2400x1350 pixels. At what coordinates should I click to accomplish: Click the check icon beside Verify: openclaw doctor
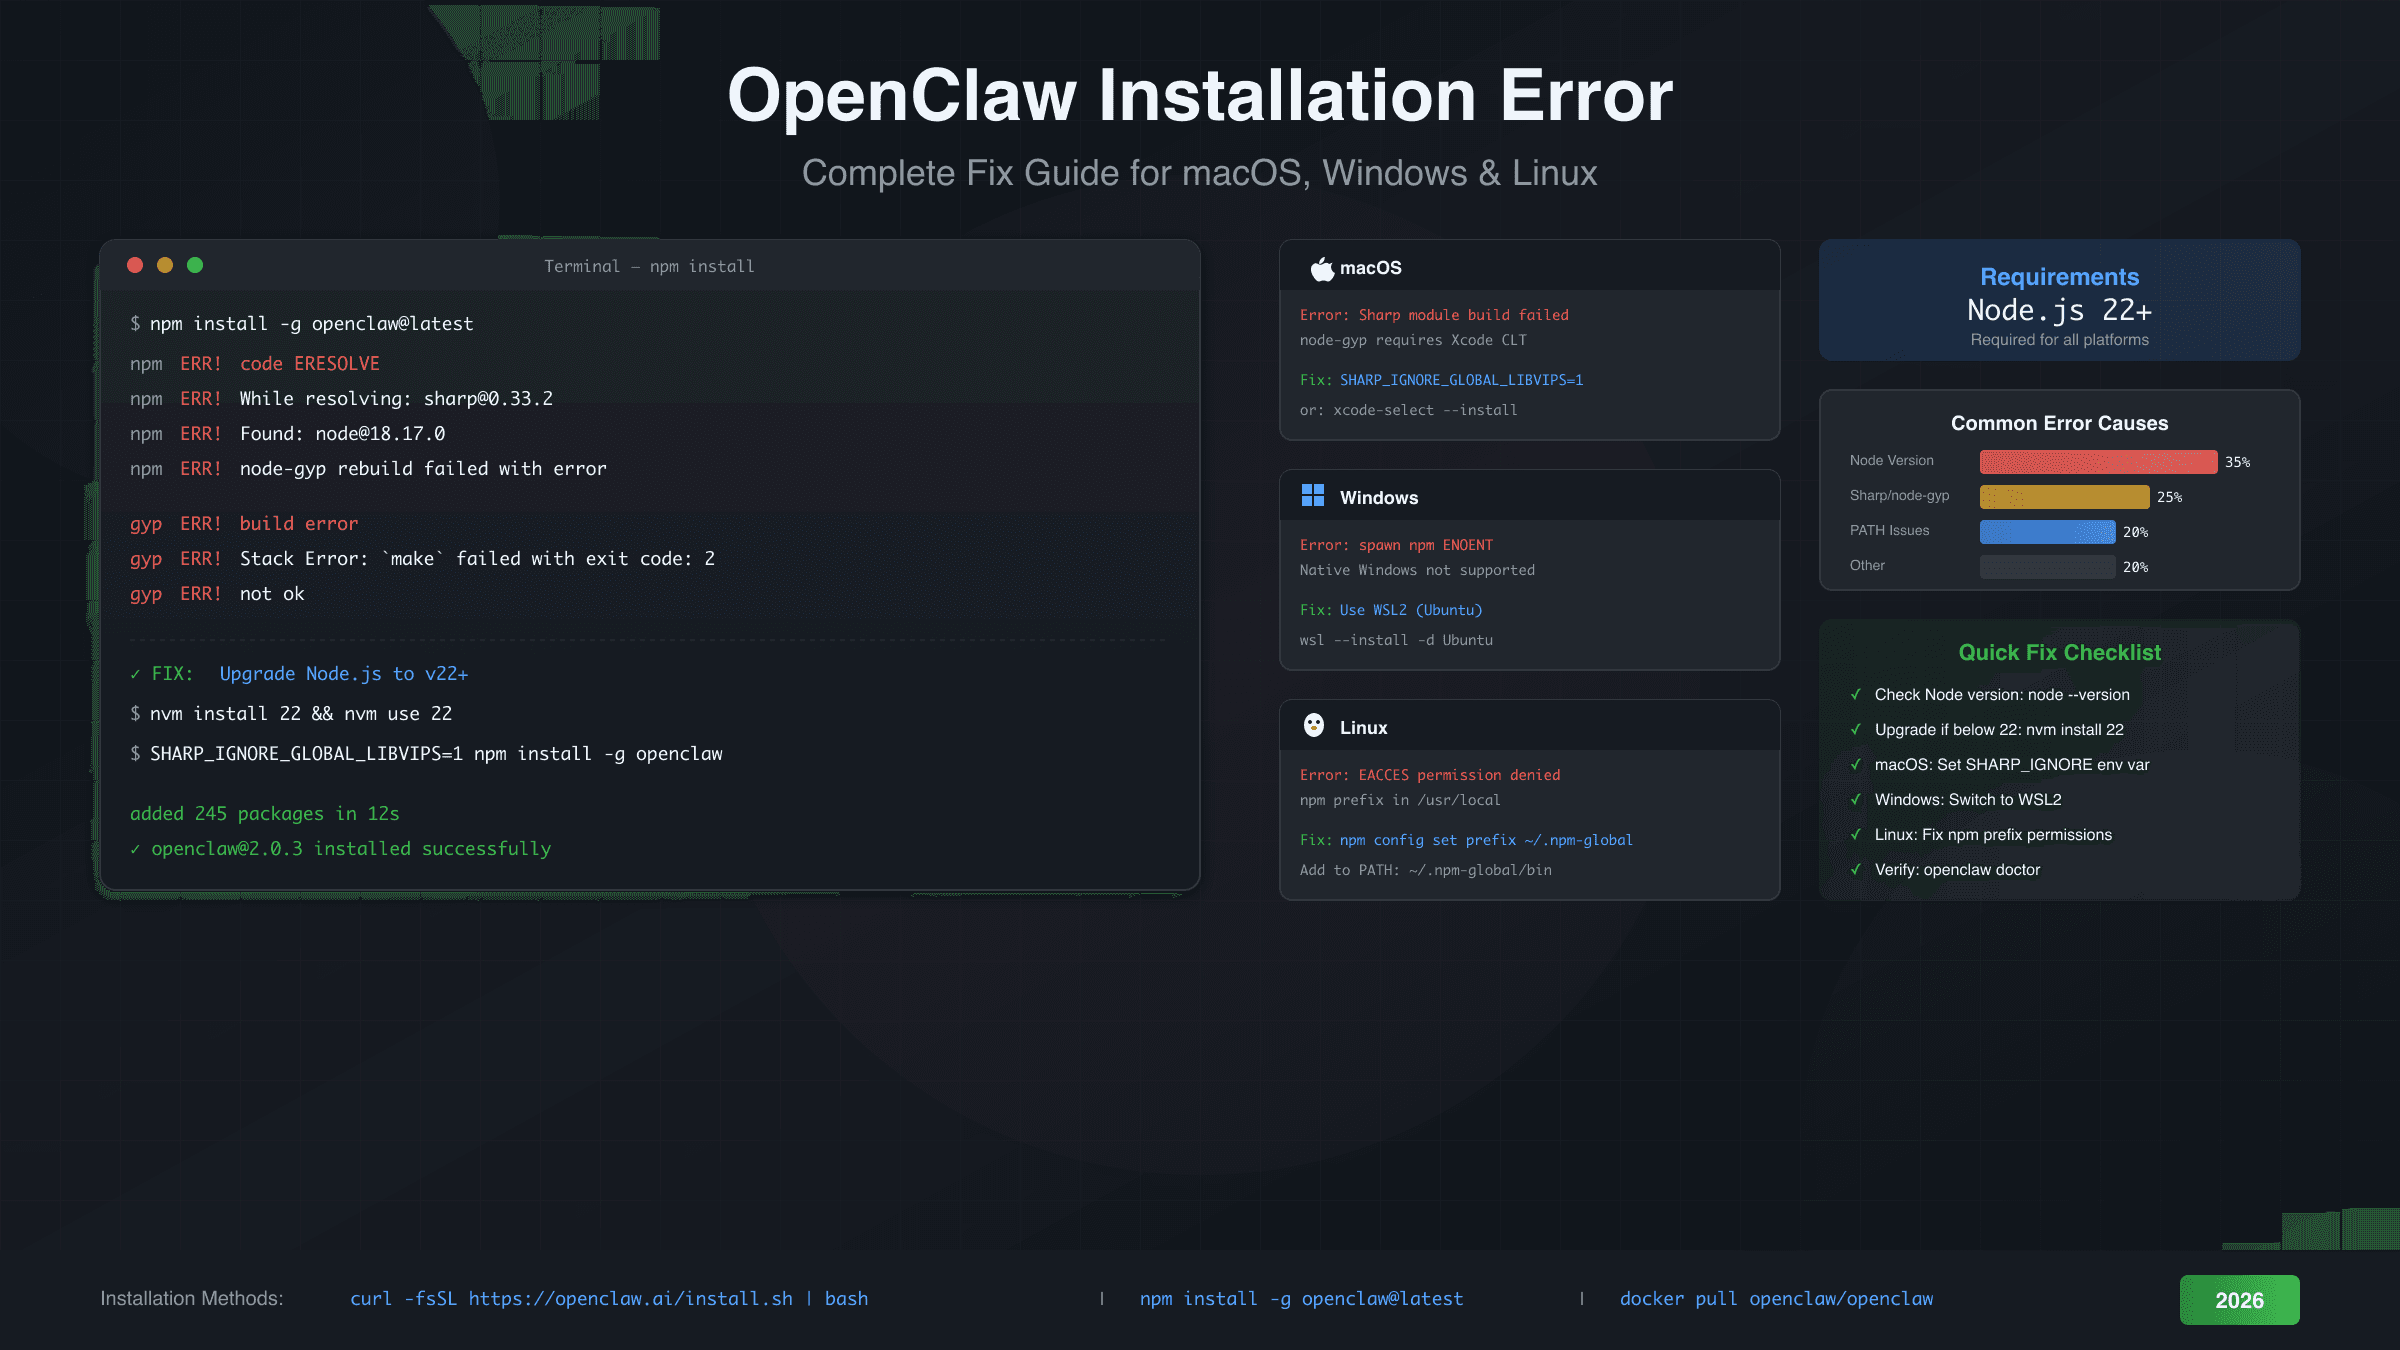(1857, 869)
